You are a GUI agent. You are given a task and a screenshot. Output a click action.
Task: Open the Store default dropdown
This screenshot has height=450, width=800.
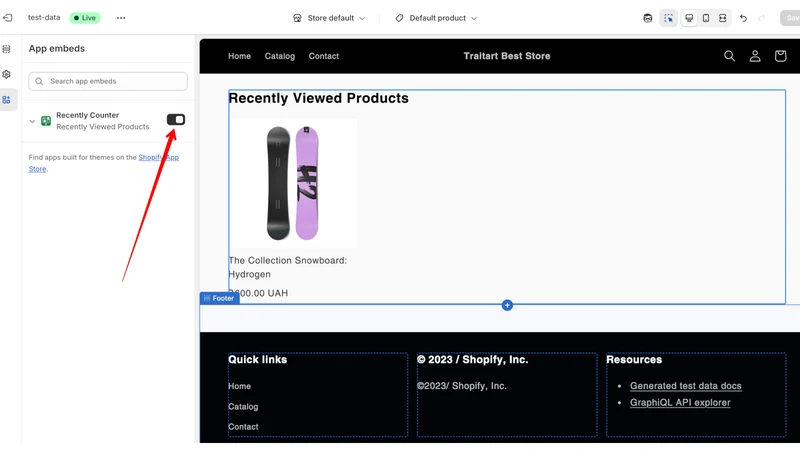(329, 18)
